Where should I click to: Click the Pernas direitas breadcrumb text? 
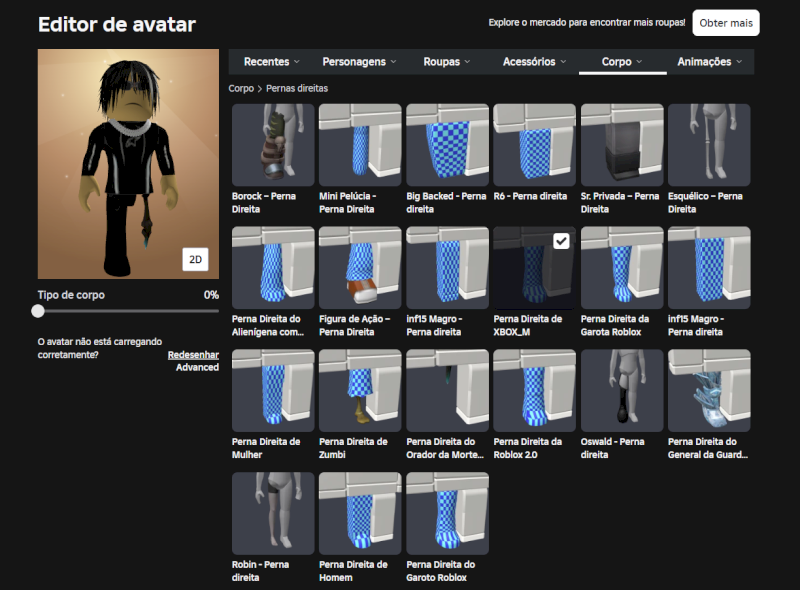point(296,88)
